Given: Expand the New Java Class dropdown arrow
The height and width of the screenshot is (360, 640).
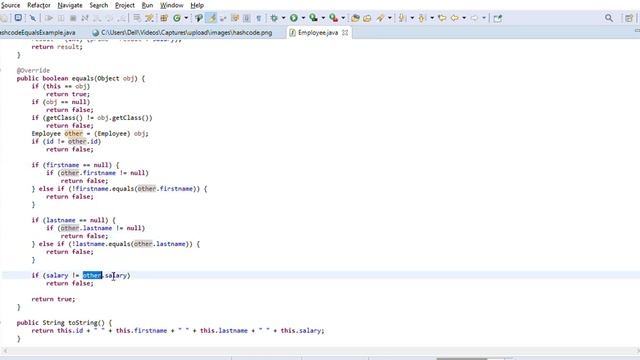Looking at the screenshot, I should tap(186, 18).
